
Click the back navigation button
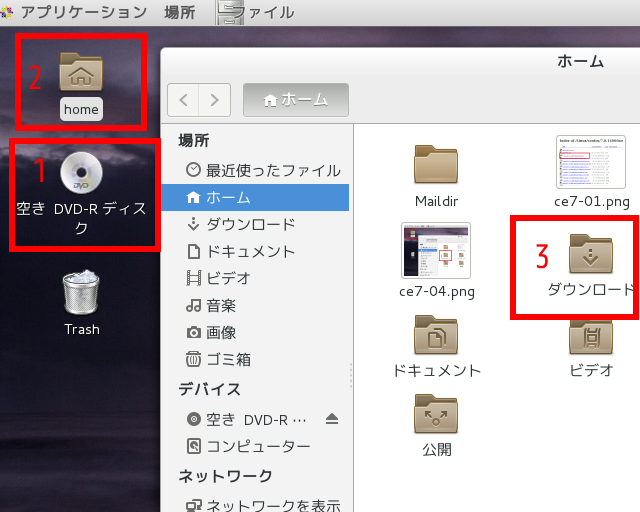coord(184,99)
